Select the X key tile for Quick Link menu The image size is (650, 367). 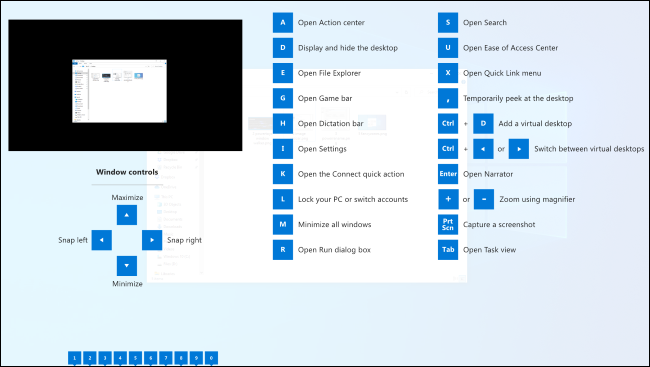pos(448,73)
